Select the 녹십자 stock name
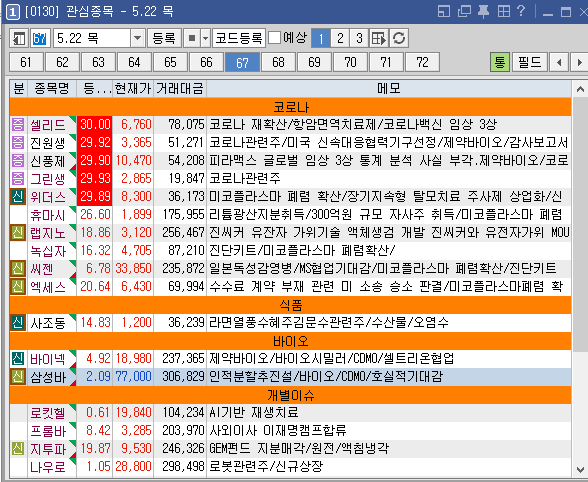The image size is (588, 482). tap(48, 251)
